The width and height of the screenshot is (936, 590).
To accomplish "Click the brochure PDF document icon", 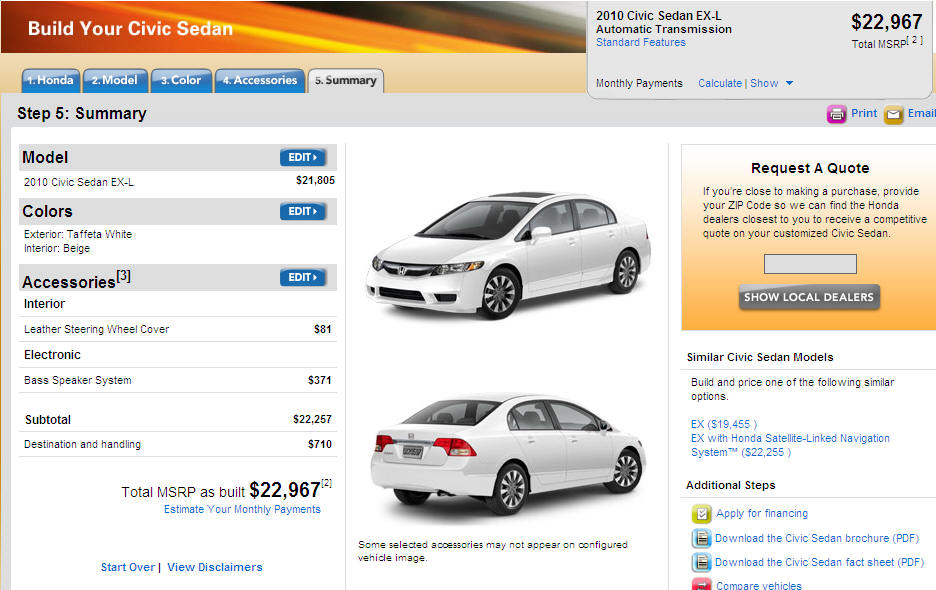I will click(x=701, y=538).
